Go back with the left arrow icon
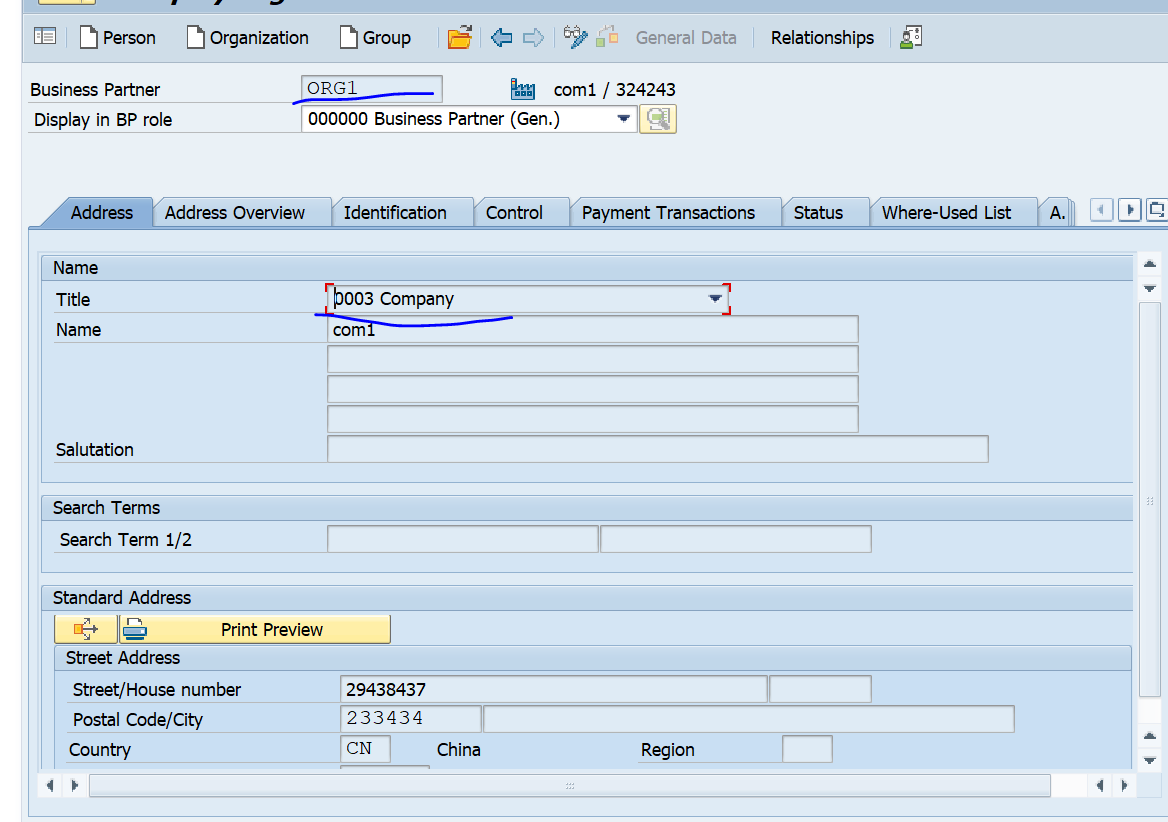This screenshot has height=822, width=1168. point(501,37)
